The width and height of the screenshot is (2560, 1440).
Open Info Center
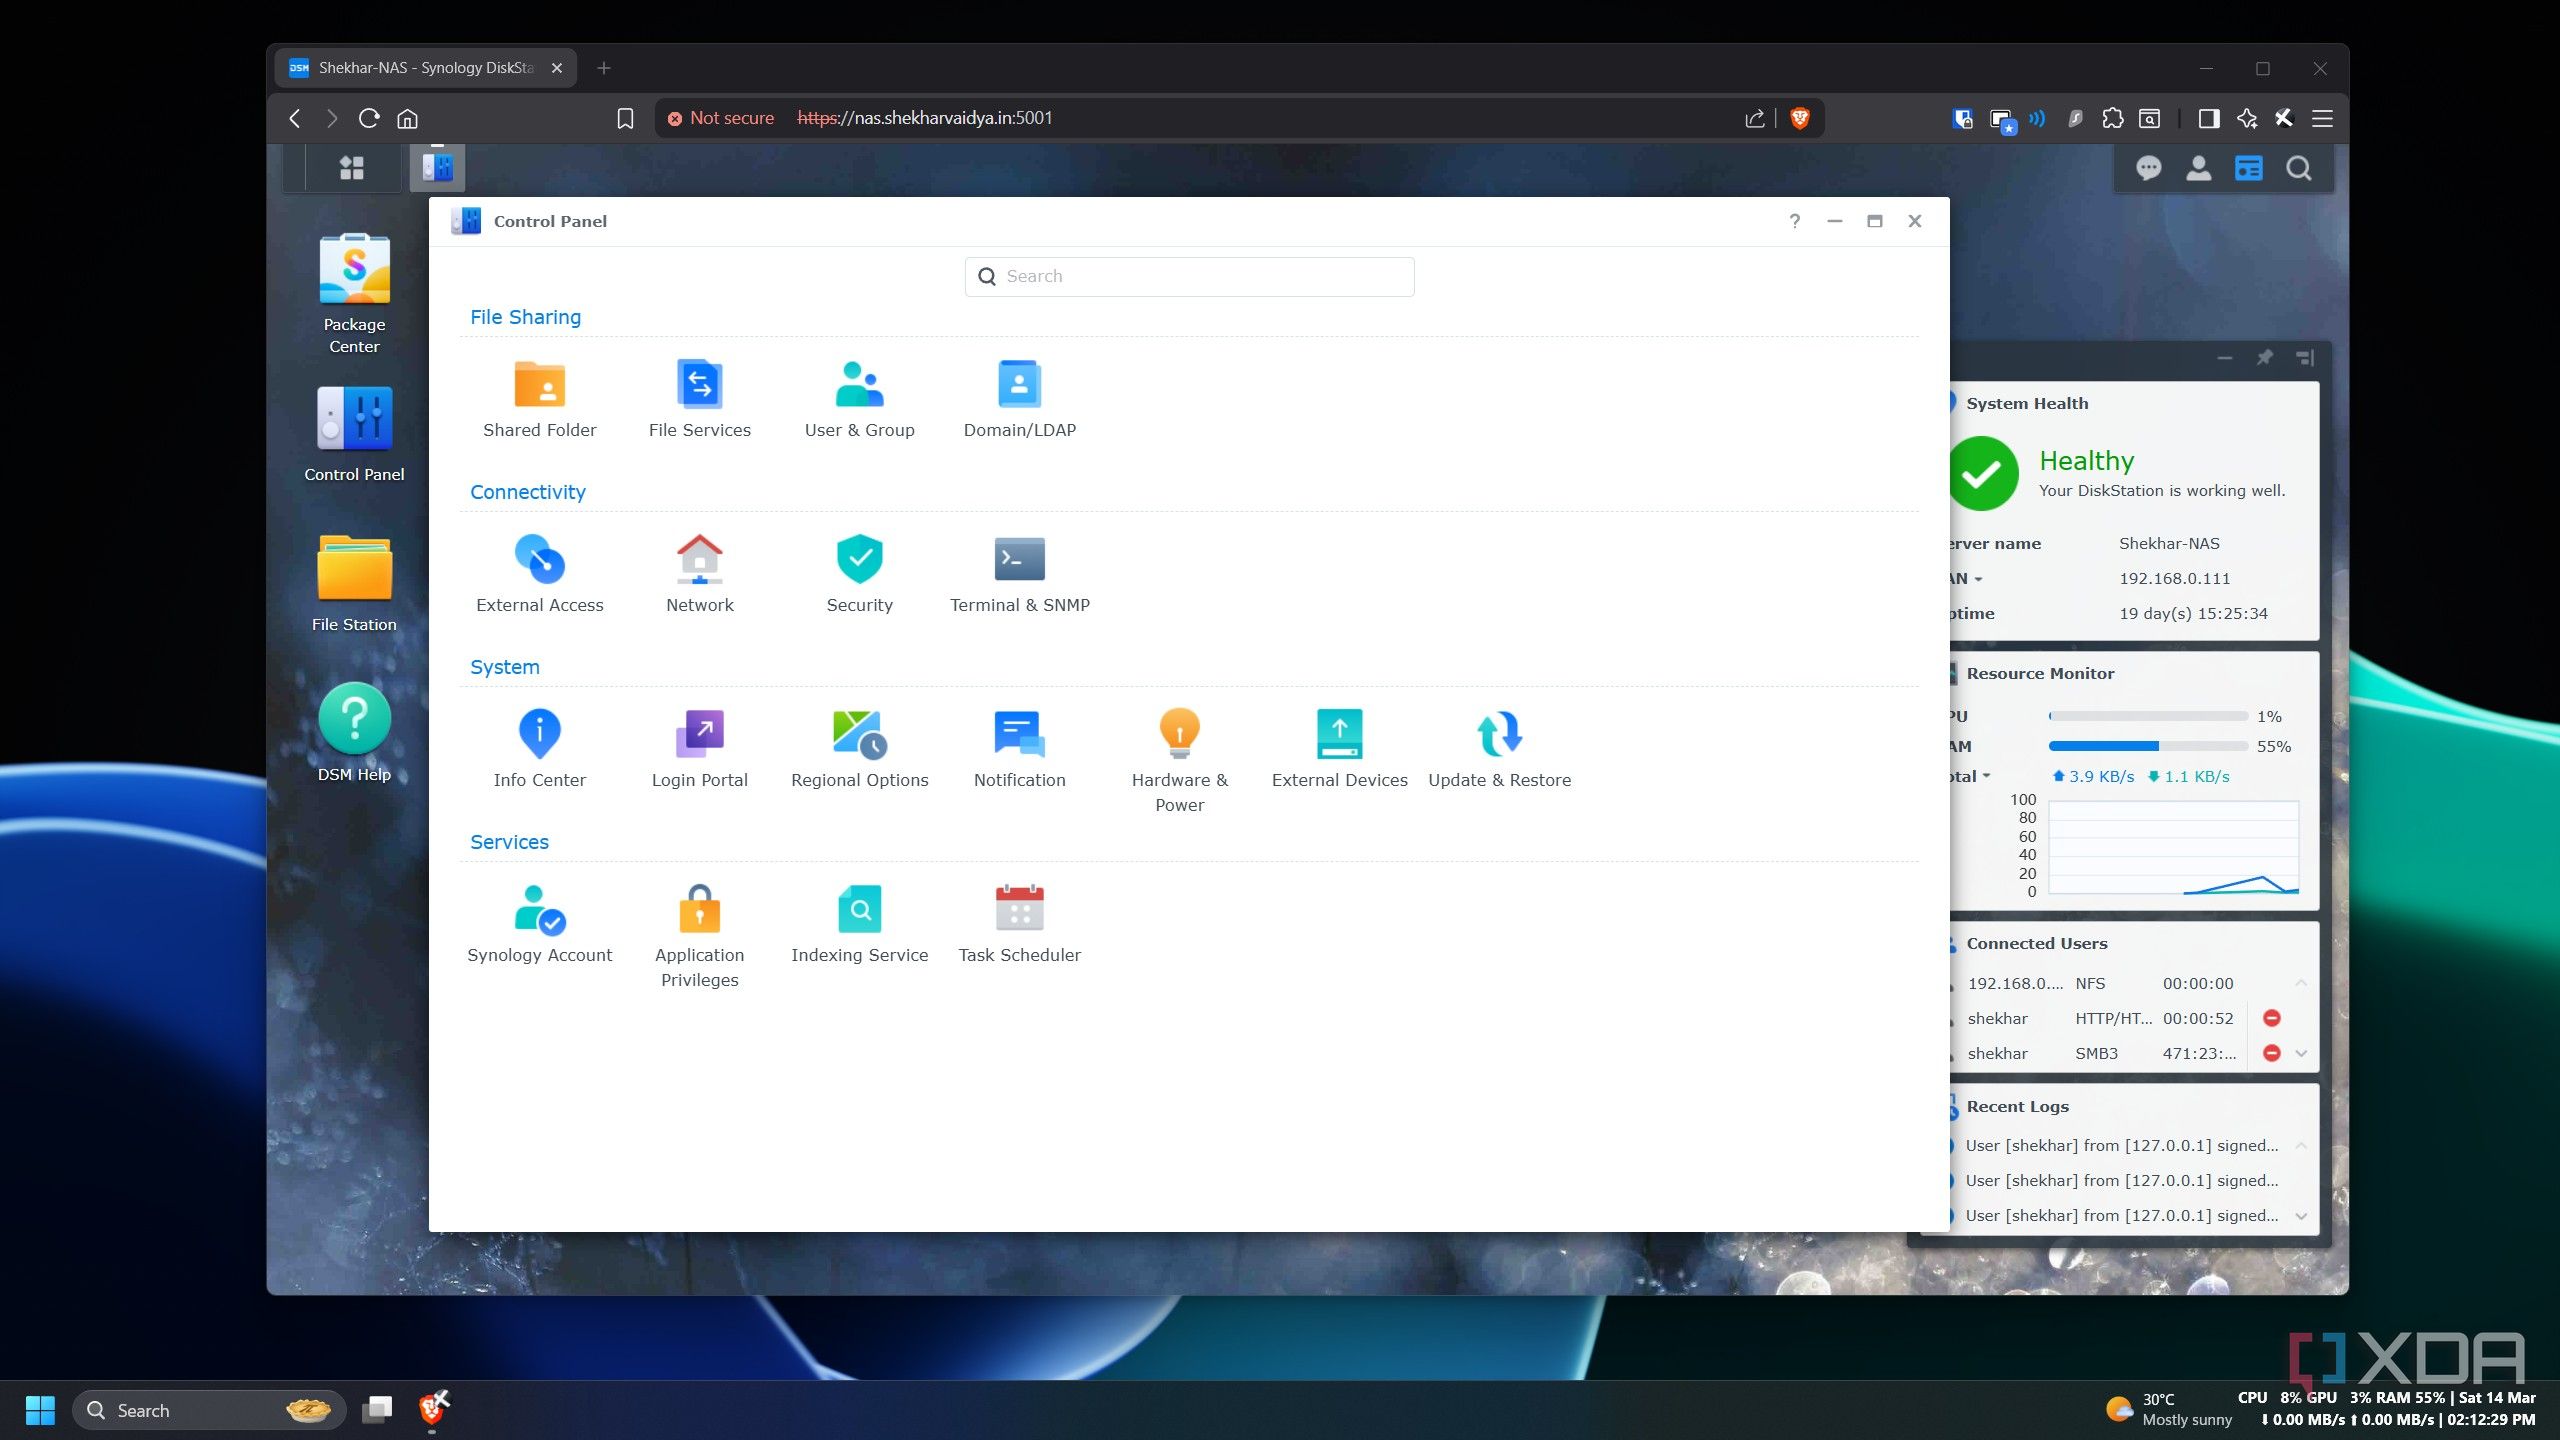point(539,750)
